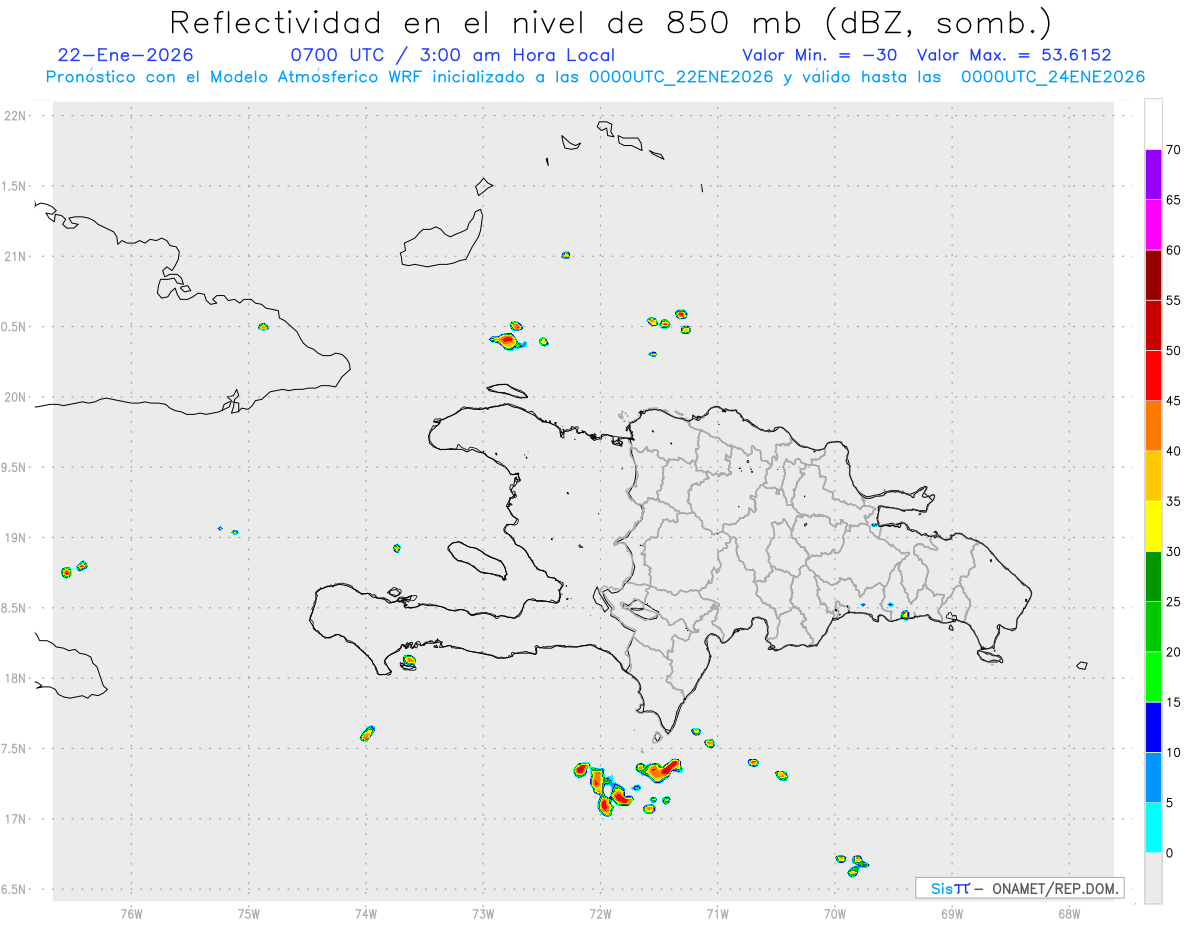Select the white above-70 band of colorbar
The image size is (1200, 927).
(x=1153, y=124)
